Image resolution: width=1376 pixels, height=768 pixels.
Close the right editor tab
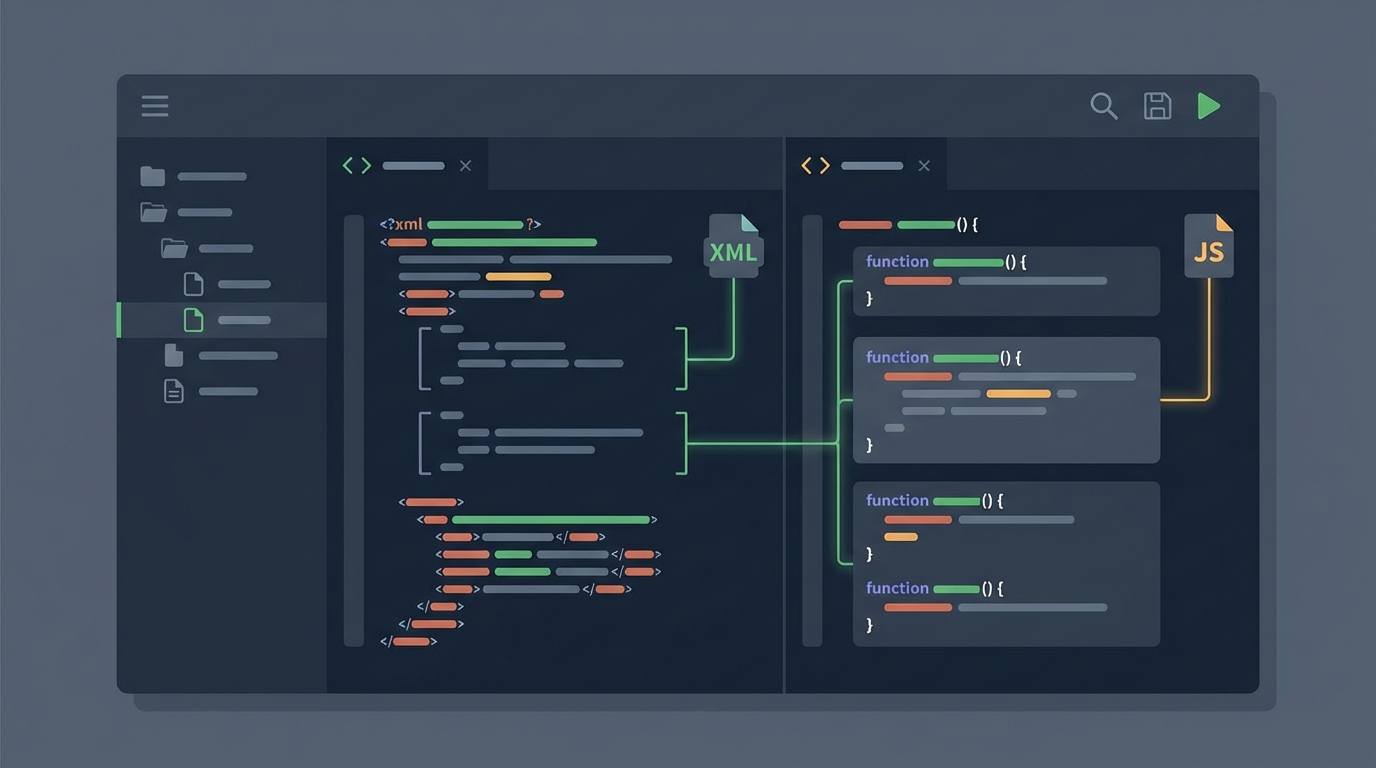click(x=924, y=165)
